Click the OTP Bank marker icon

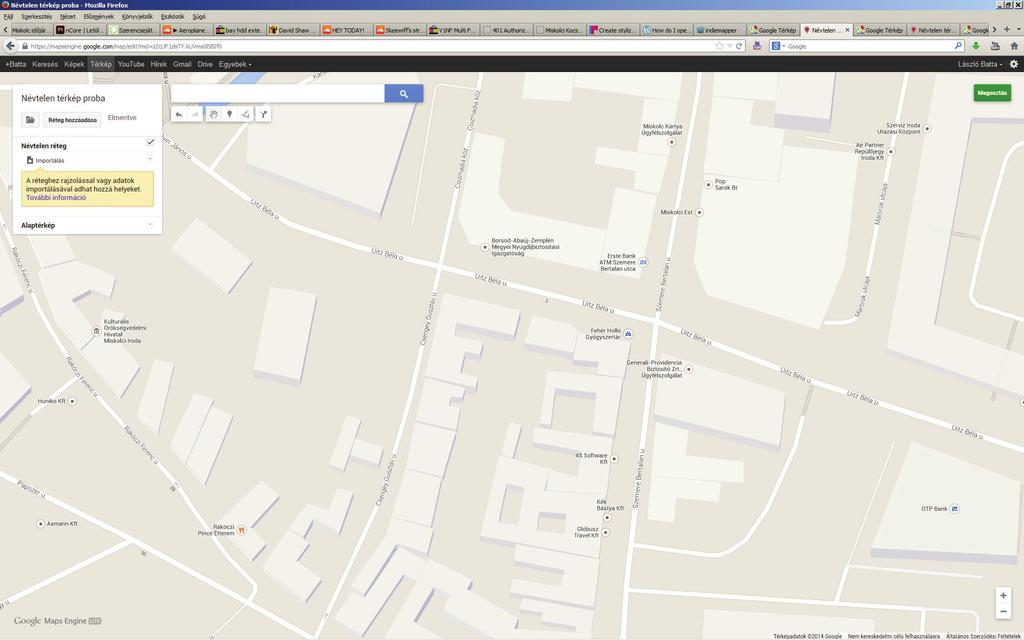pos(955,508)
